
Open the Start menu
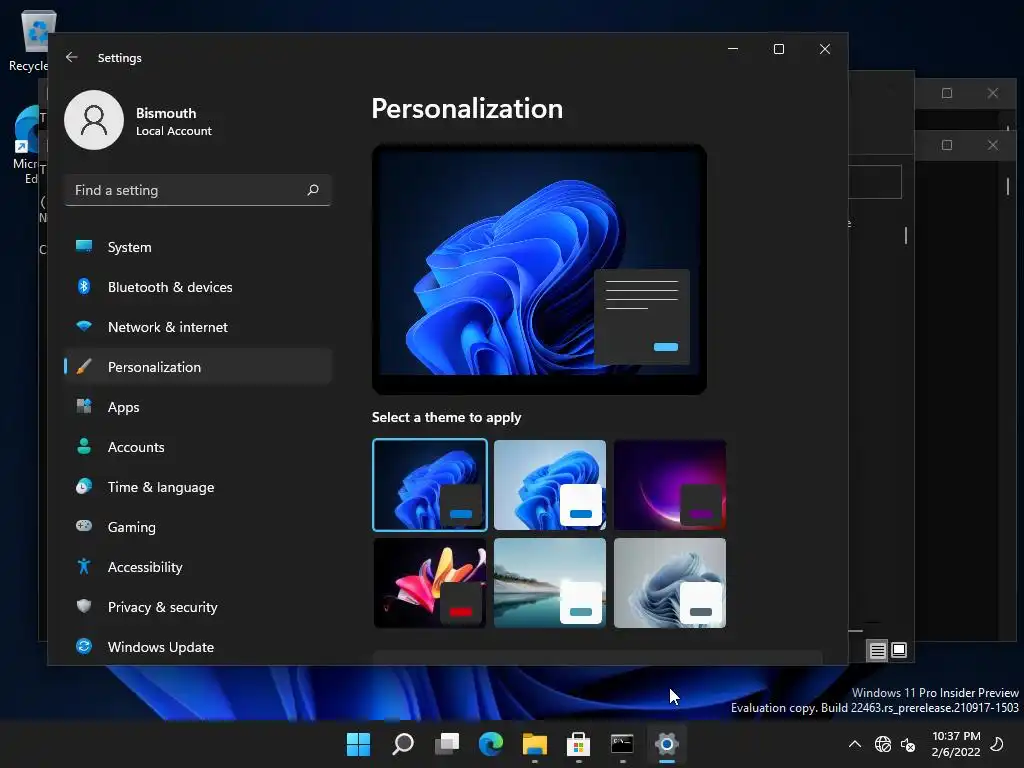click(358, 744)
